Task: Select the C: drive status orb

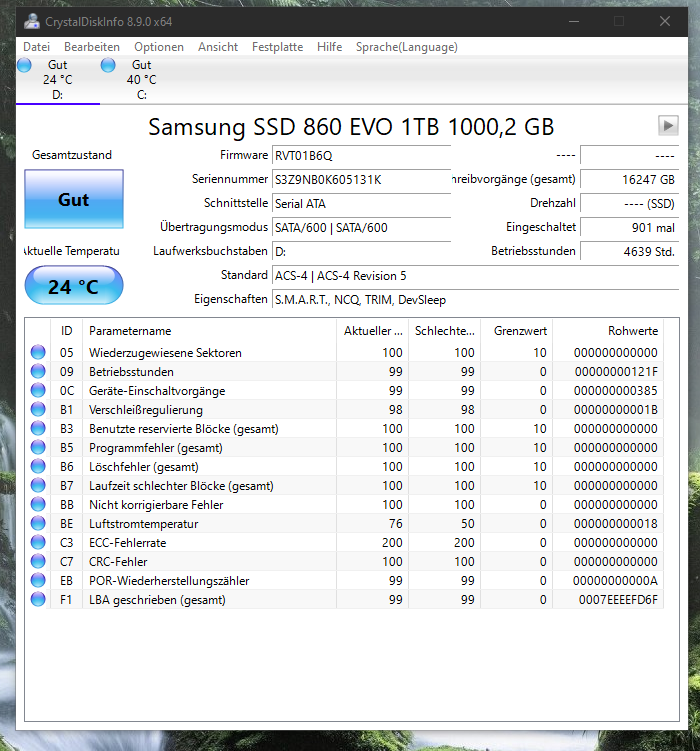Action: point(108,65)
